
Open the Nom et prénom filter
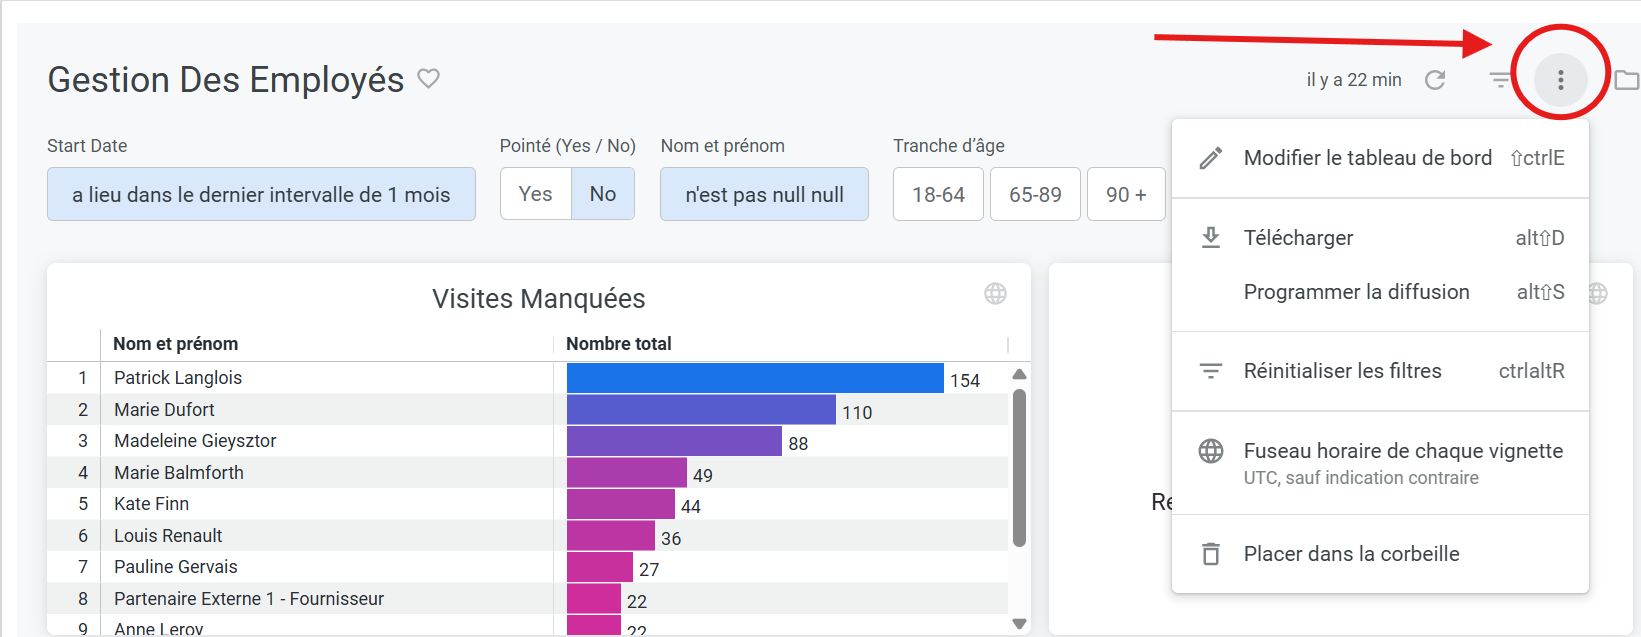pos(764,194)
